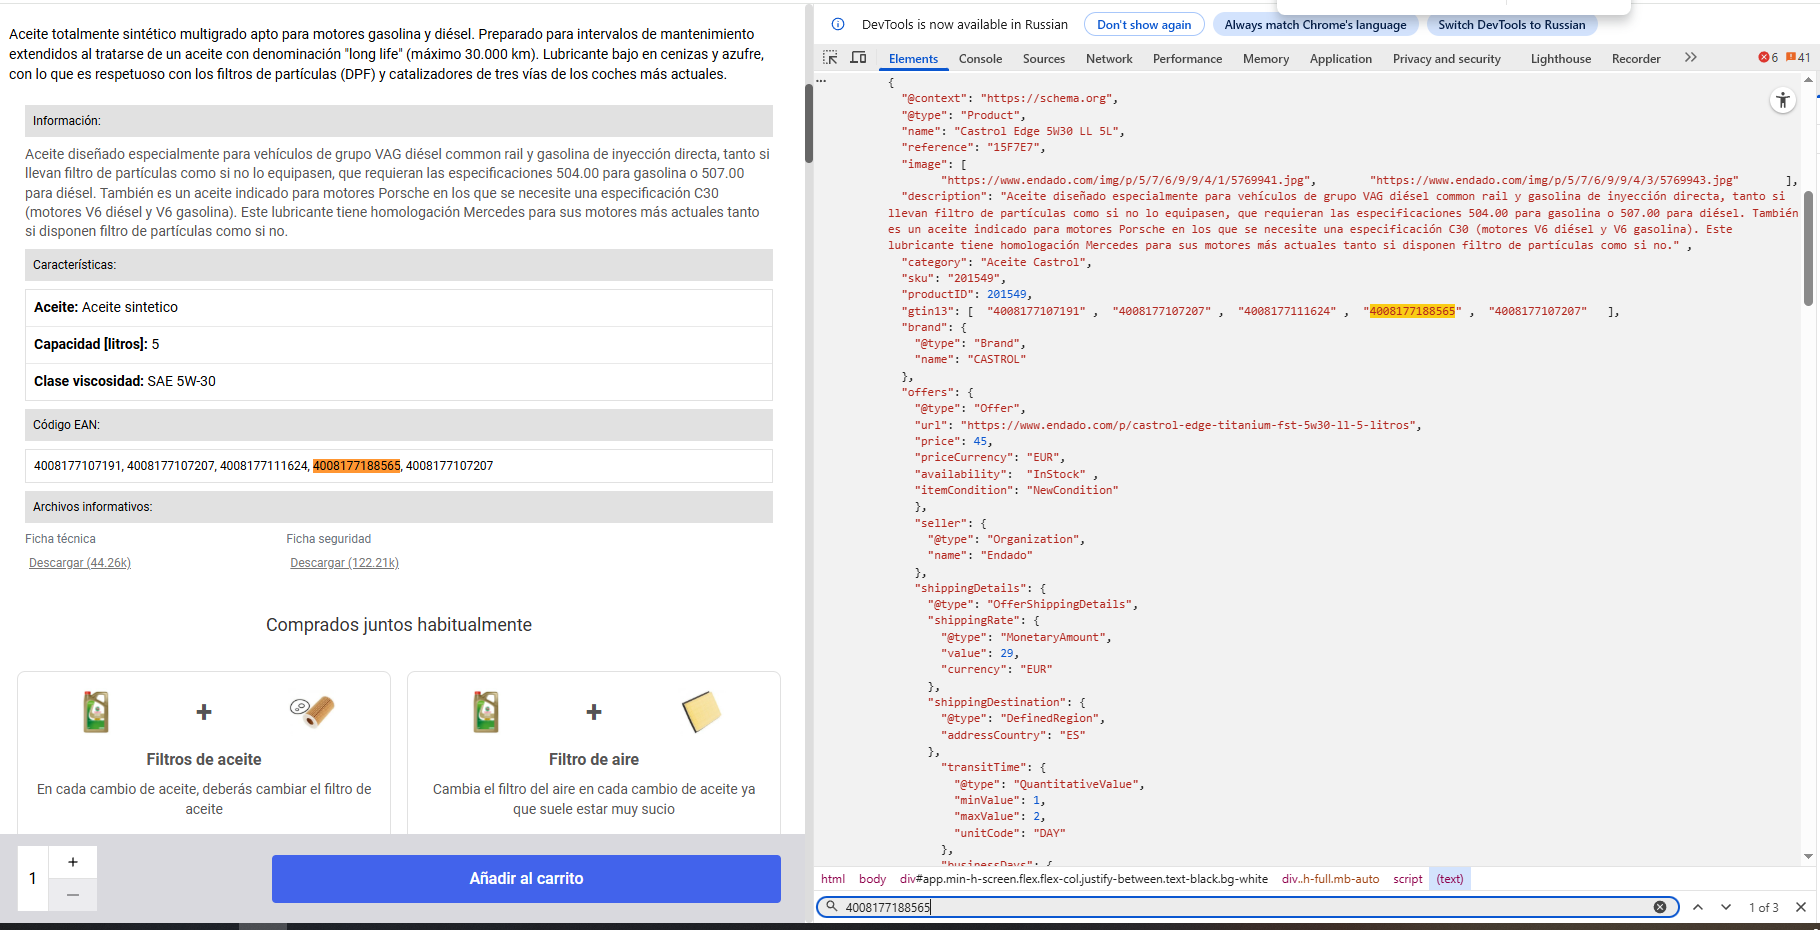Screen dimensions: 1820x930
Task: Click the Características section header
Action: pyautogui.click(x=399, y=265)
